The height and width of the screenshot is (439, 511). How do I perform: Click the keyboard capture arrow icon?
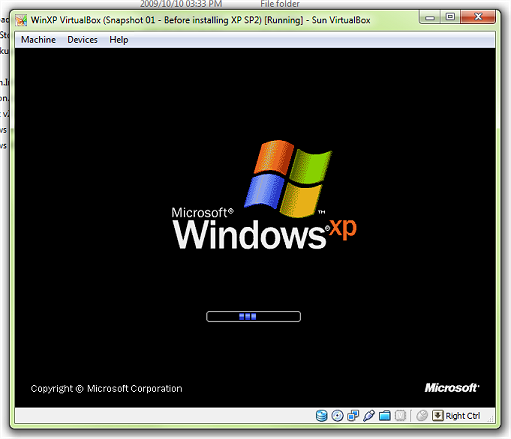coord(438,416)
